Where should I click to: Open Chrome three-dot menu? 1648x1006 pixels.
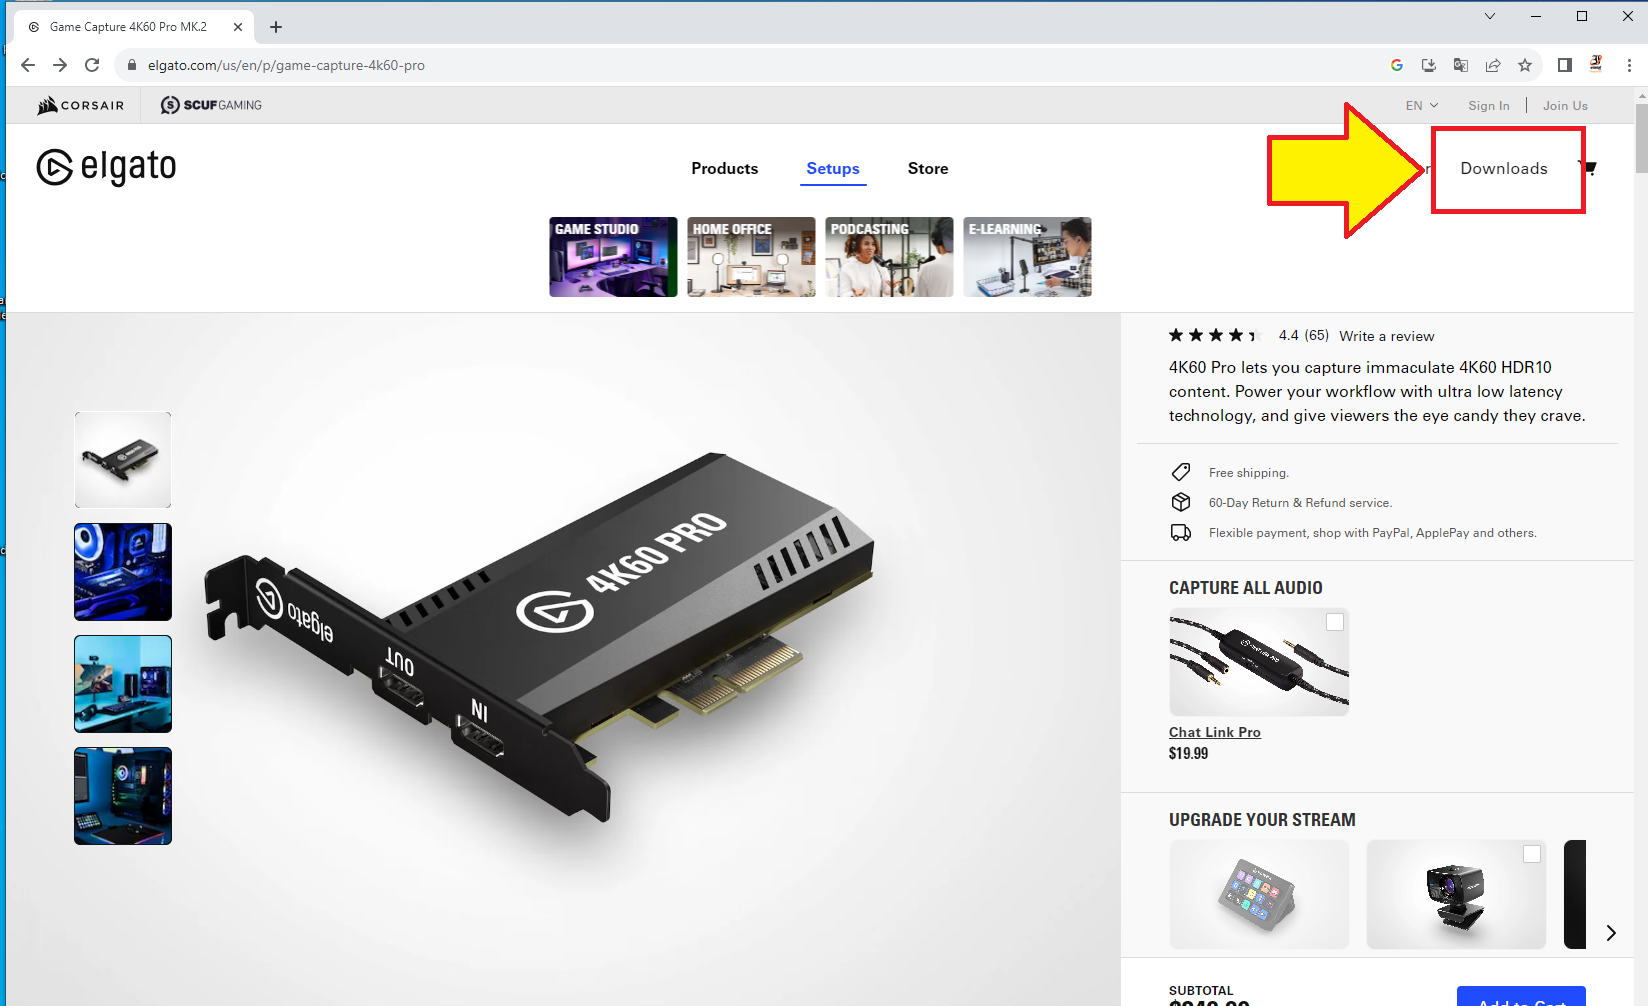tap(1629, 65)
